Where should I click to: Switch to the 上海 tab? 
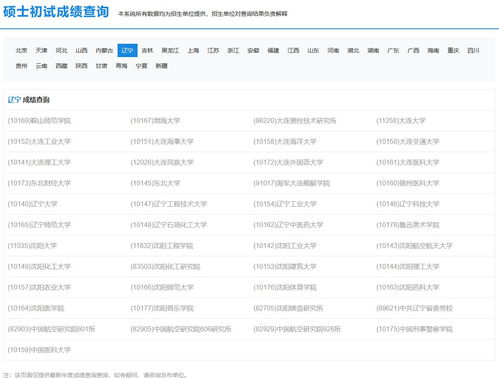click(x=193, y=50)
